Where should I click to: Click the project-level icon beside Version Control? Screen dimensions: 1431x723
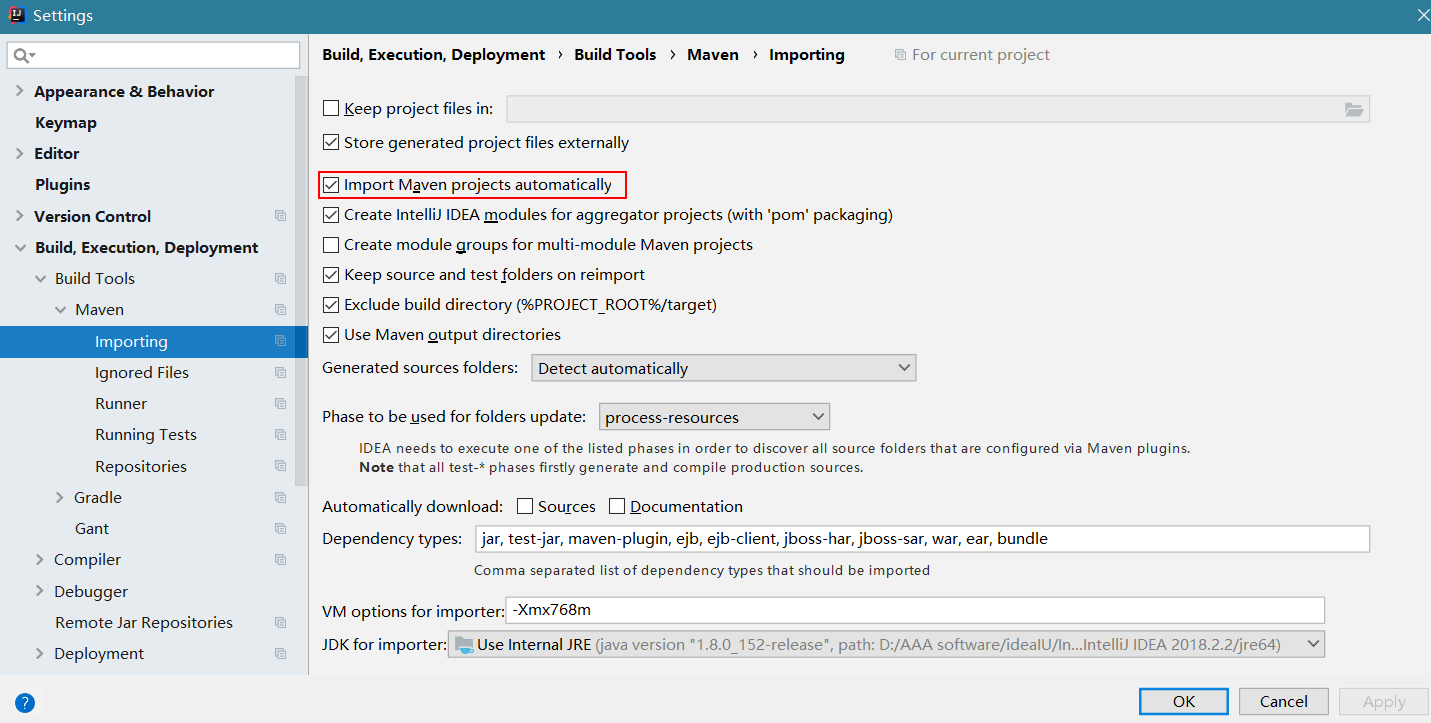280,216
